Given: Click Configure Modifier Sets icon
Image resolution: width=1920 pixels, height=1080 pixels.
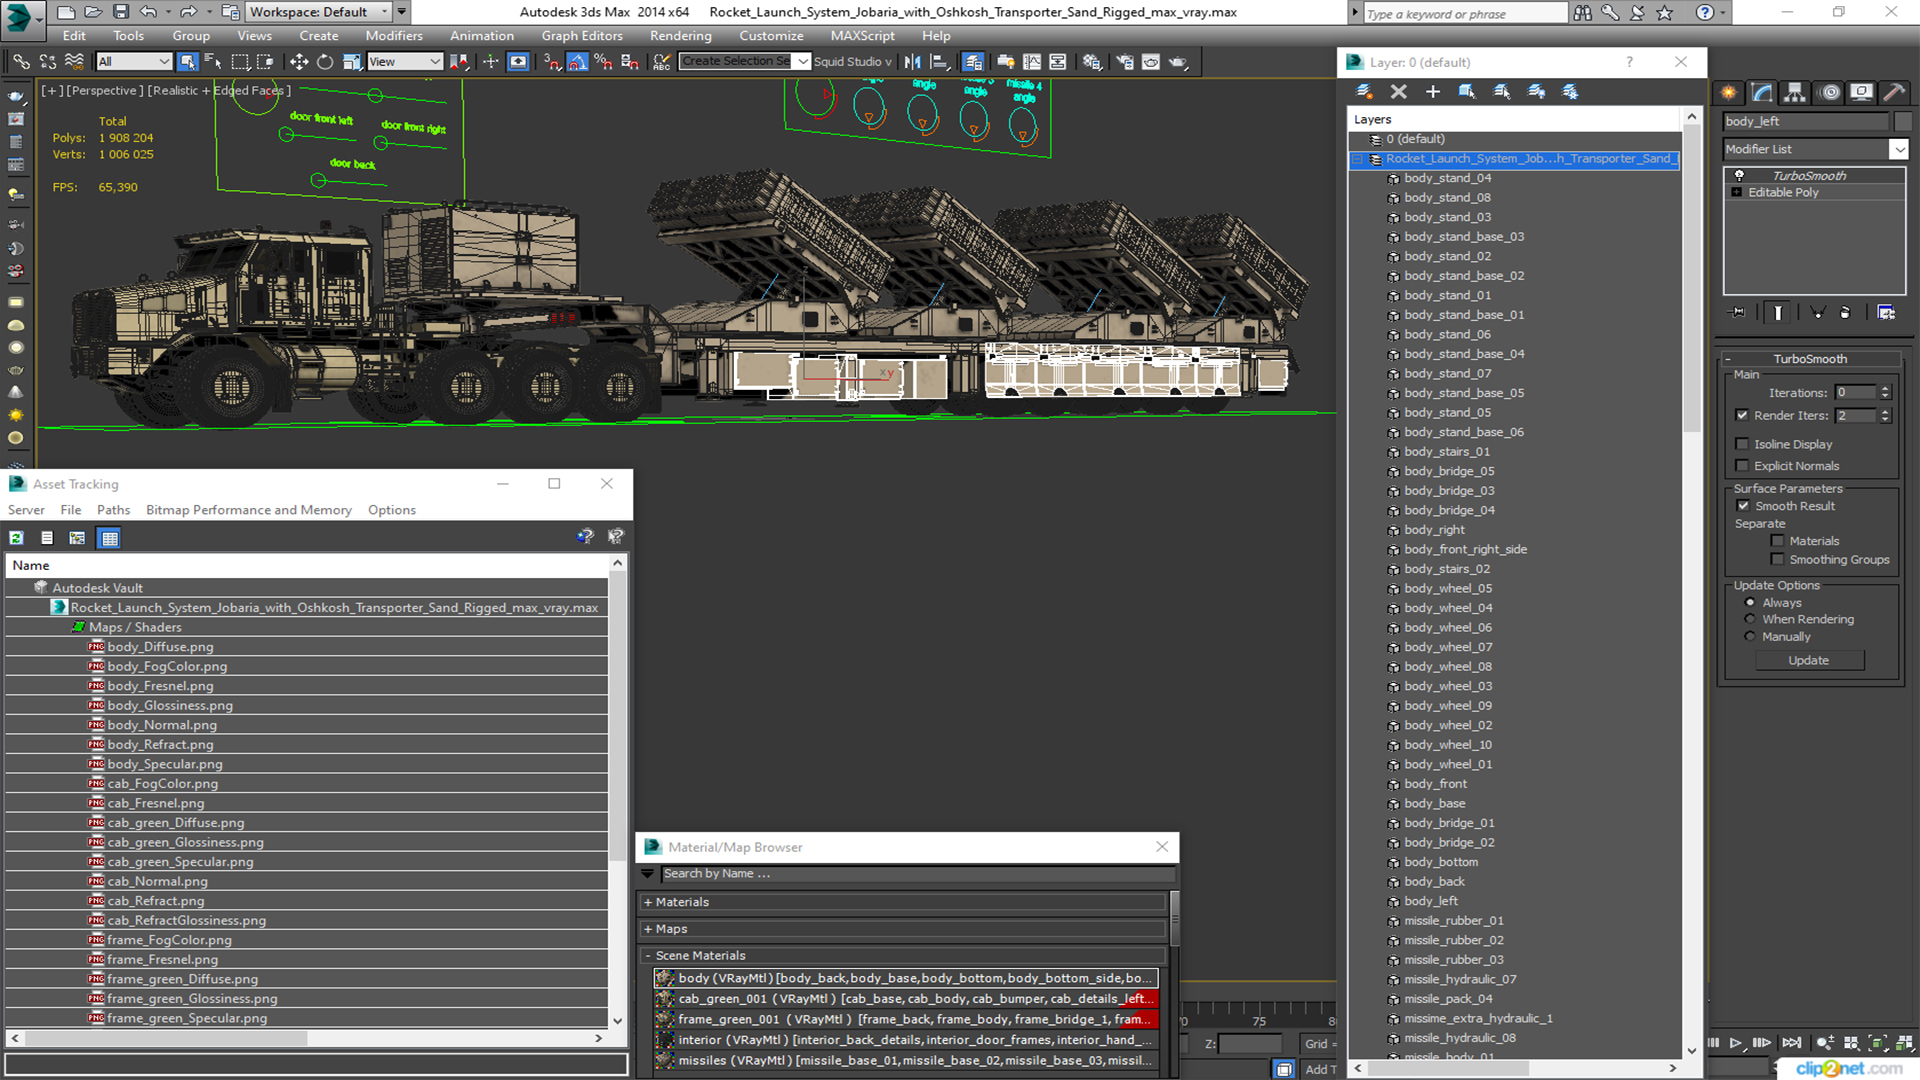Looking at the screenshot, I should point(1886,312).
